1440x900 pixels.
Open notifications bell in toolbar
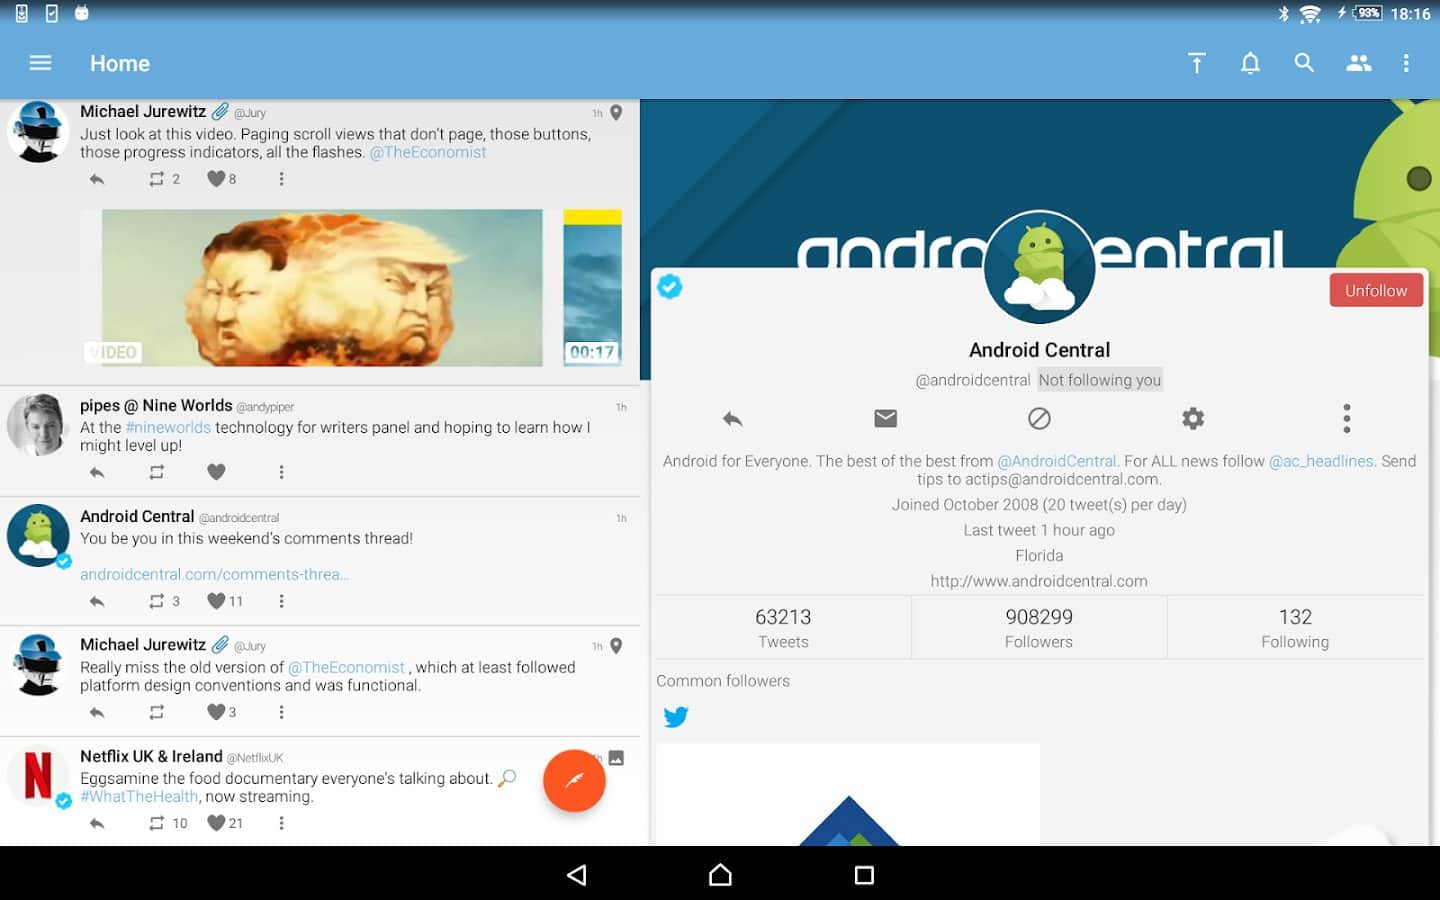(x=1250, y=63)
